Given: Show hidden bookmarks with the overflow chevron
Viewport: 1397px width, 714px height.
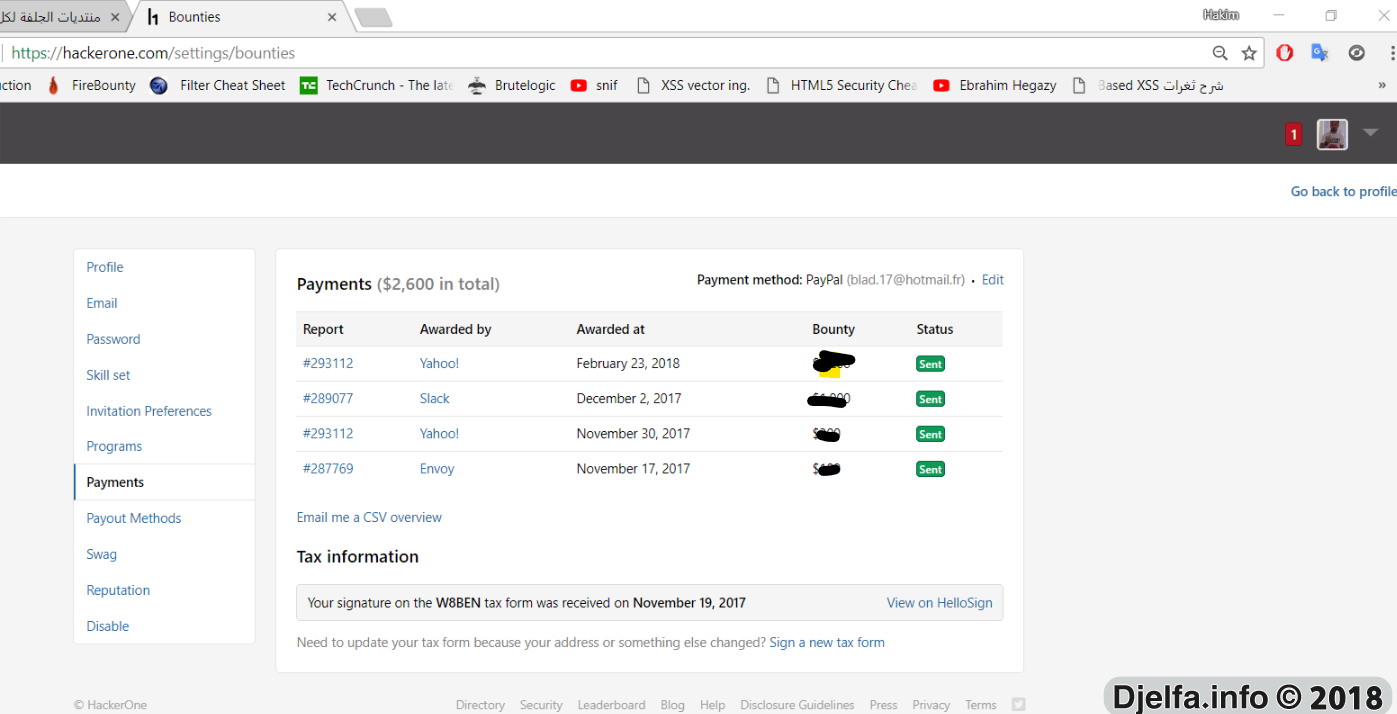Looking at the screenshot, I should [x=1382, y=85].
